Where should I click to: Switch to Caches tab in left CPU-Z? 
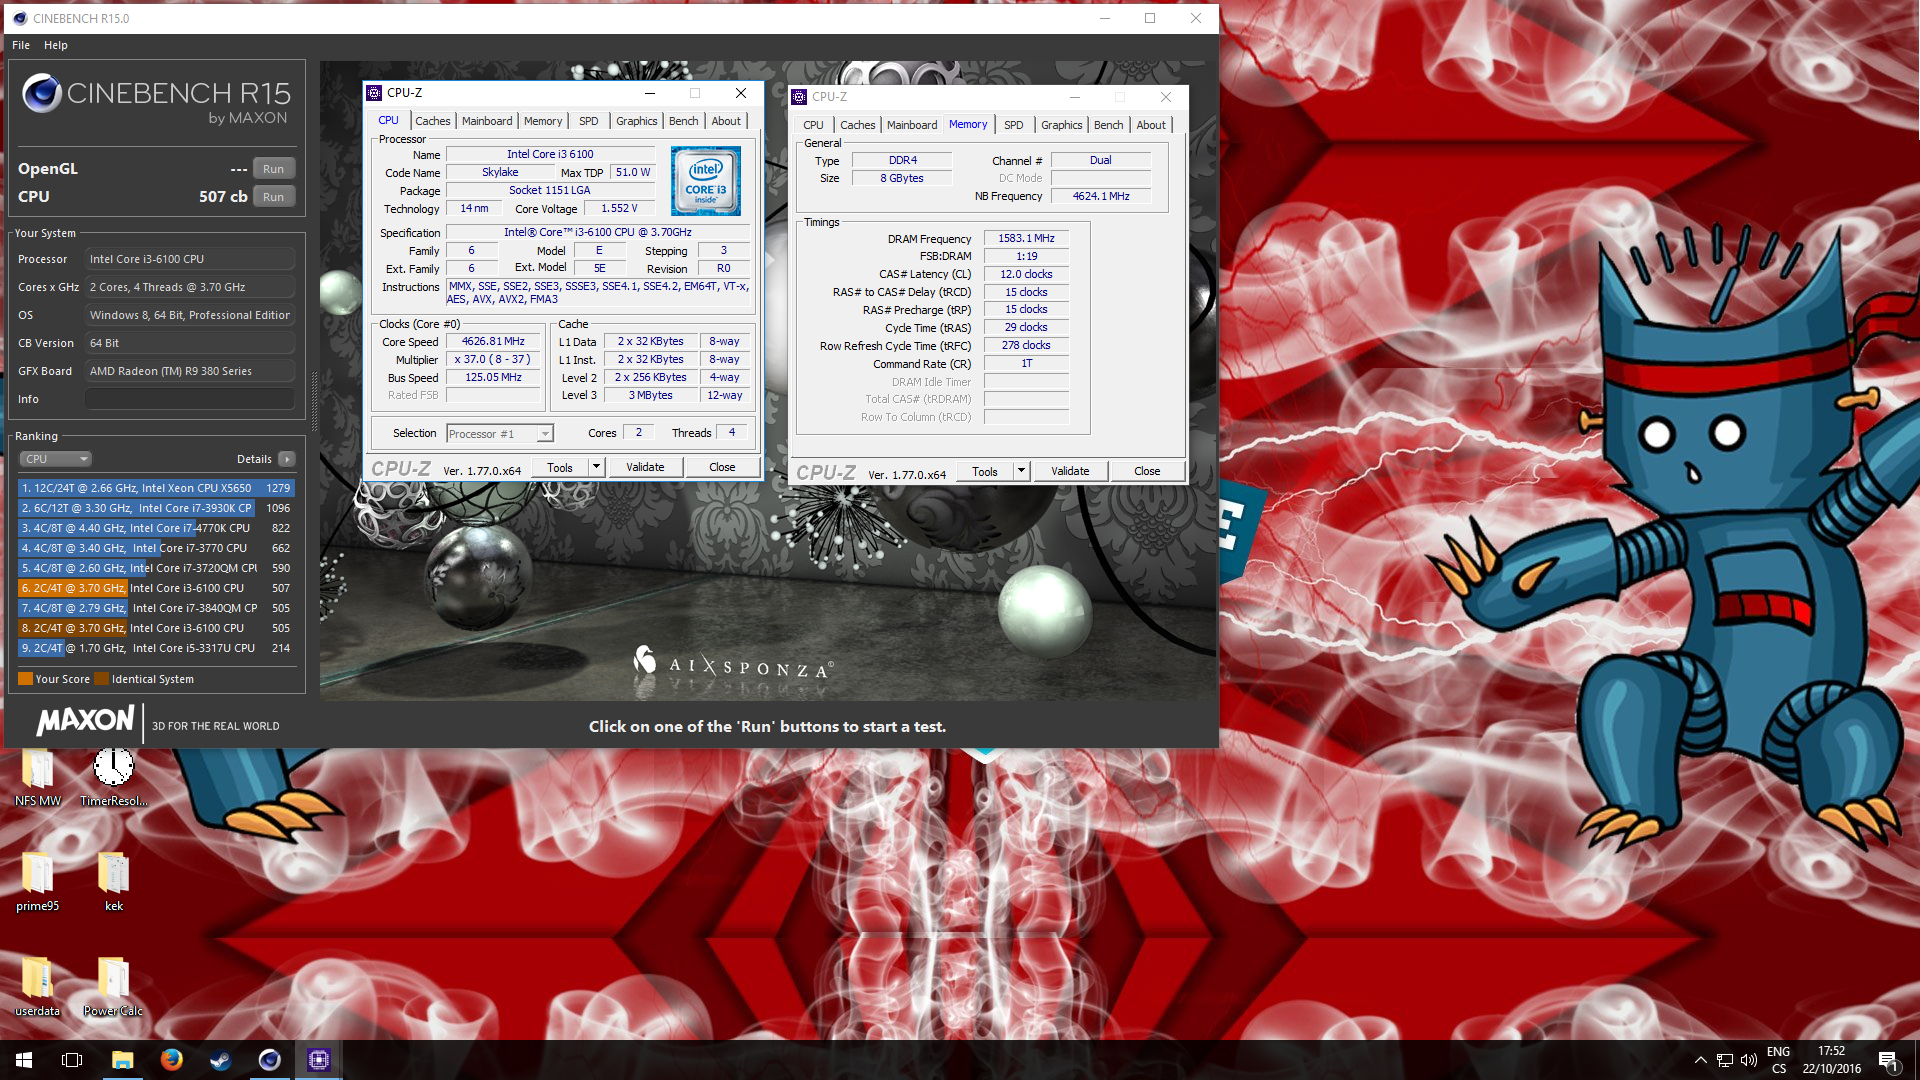pyautogui.click(x=433, y=121)
